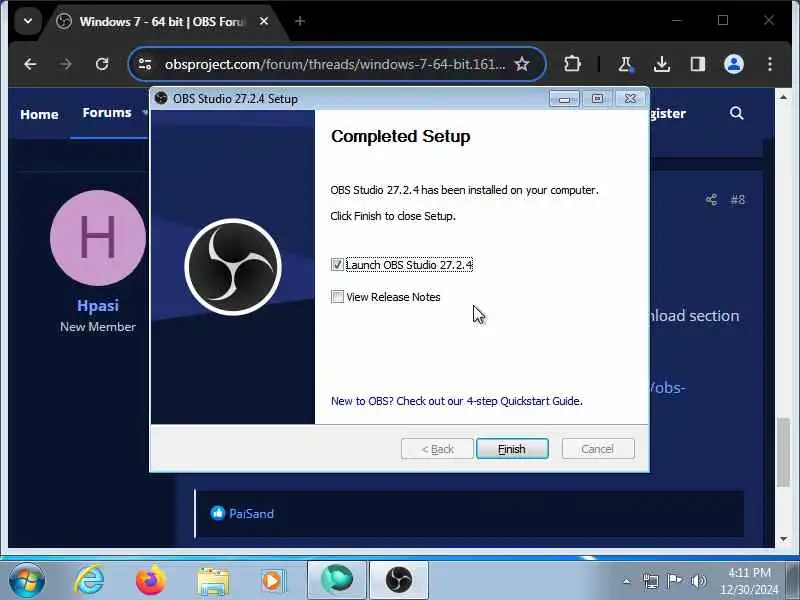Open the volume speaker tray icon
The image size is (800, 600).
tap(698, 581)
